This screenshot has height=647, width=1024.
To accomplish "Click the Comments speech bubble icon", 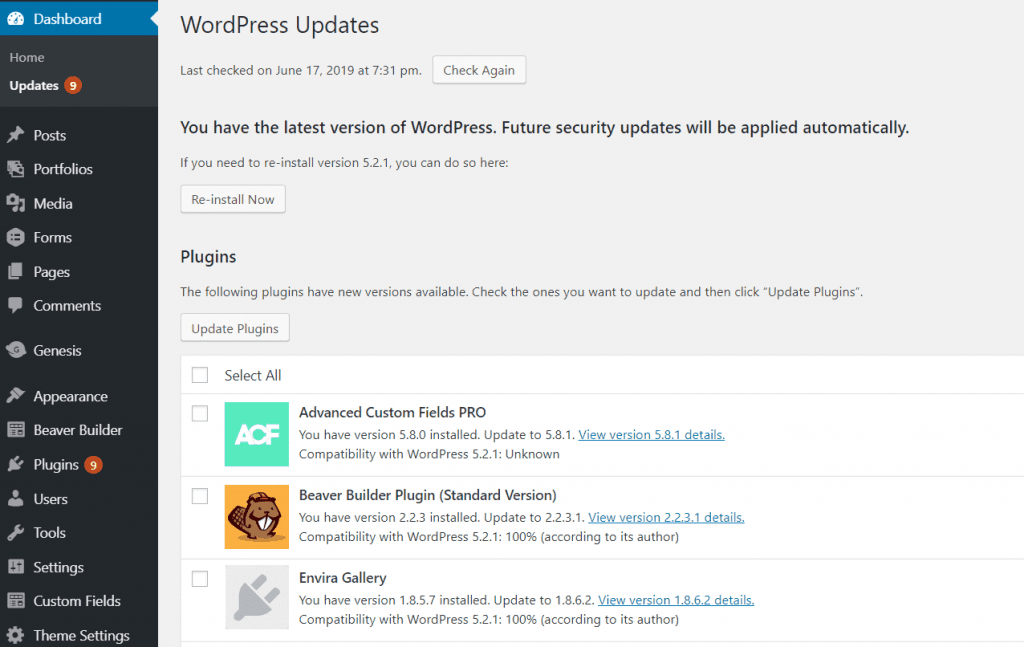I will click(16, 306).
